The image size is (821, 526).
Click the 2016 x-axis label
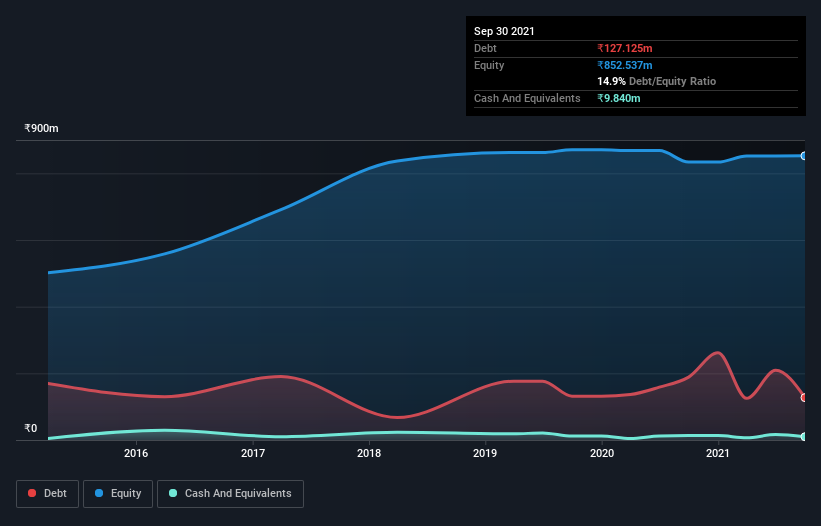click(x=136, y=453)
